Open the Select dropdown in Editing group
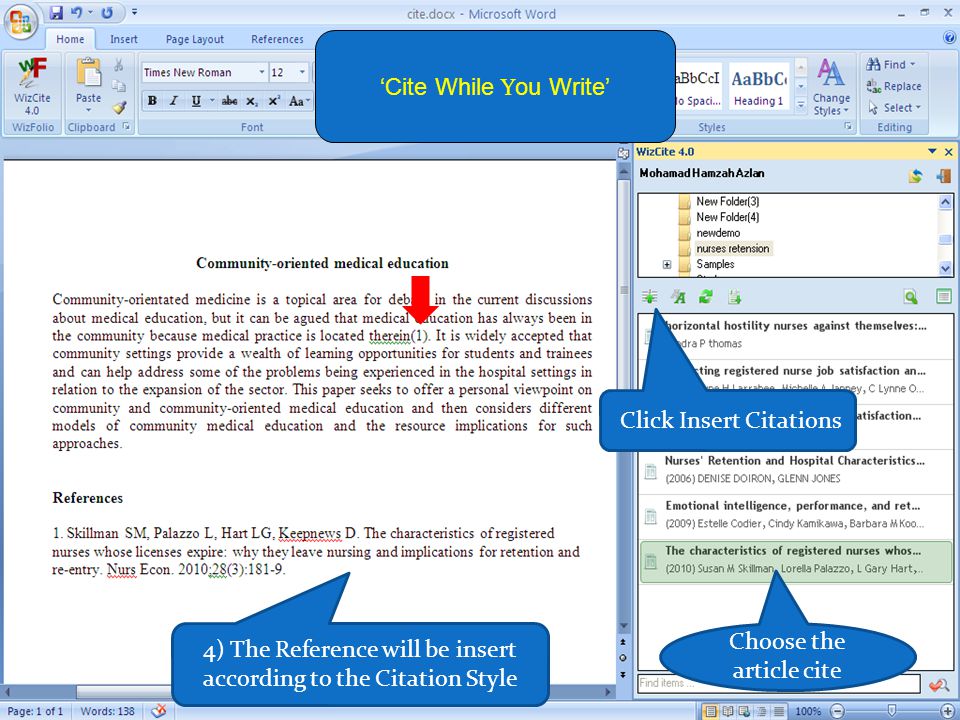960x720 pixels. 894,108
